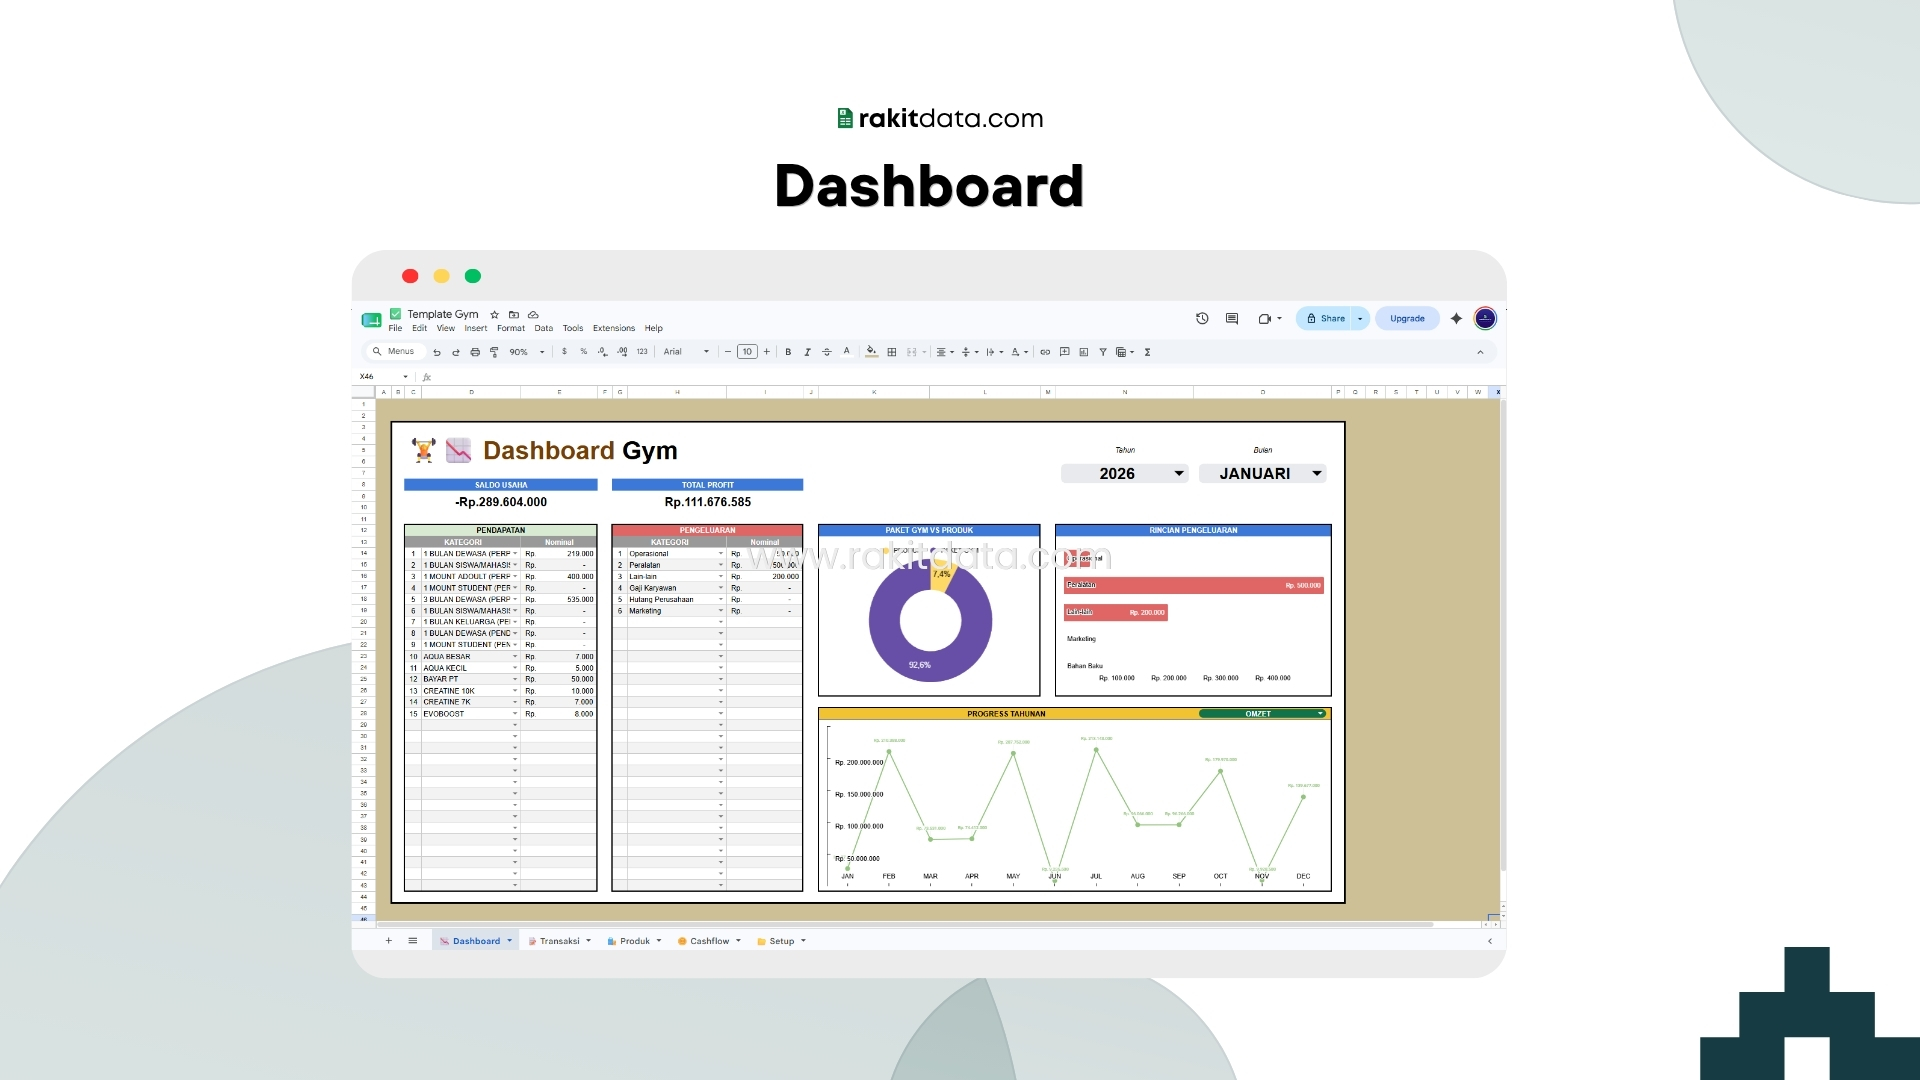
Task: Toggle bold formatting
Action: (x=788, y=352)
